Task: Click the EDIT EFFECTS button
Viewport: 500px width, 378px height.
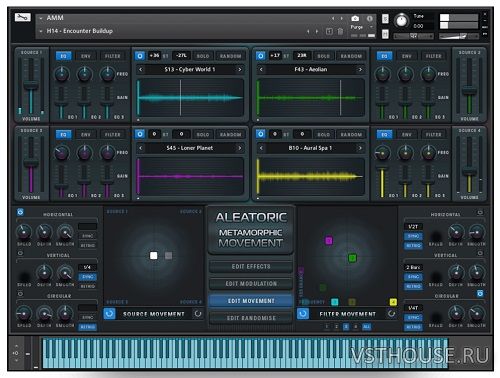Action: coord(251,267)
